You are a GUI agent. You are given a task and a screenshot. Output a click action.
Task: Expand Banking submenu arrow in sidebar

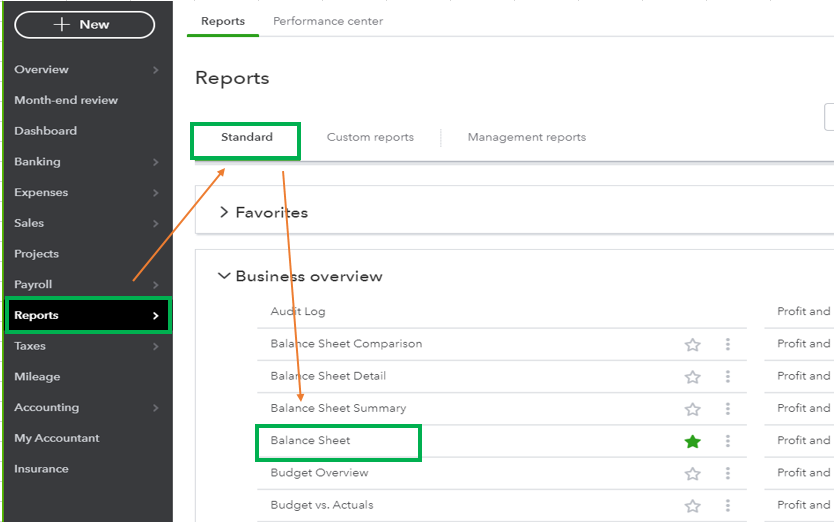pos(155,162)
